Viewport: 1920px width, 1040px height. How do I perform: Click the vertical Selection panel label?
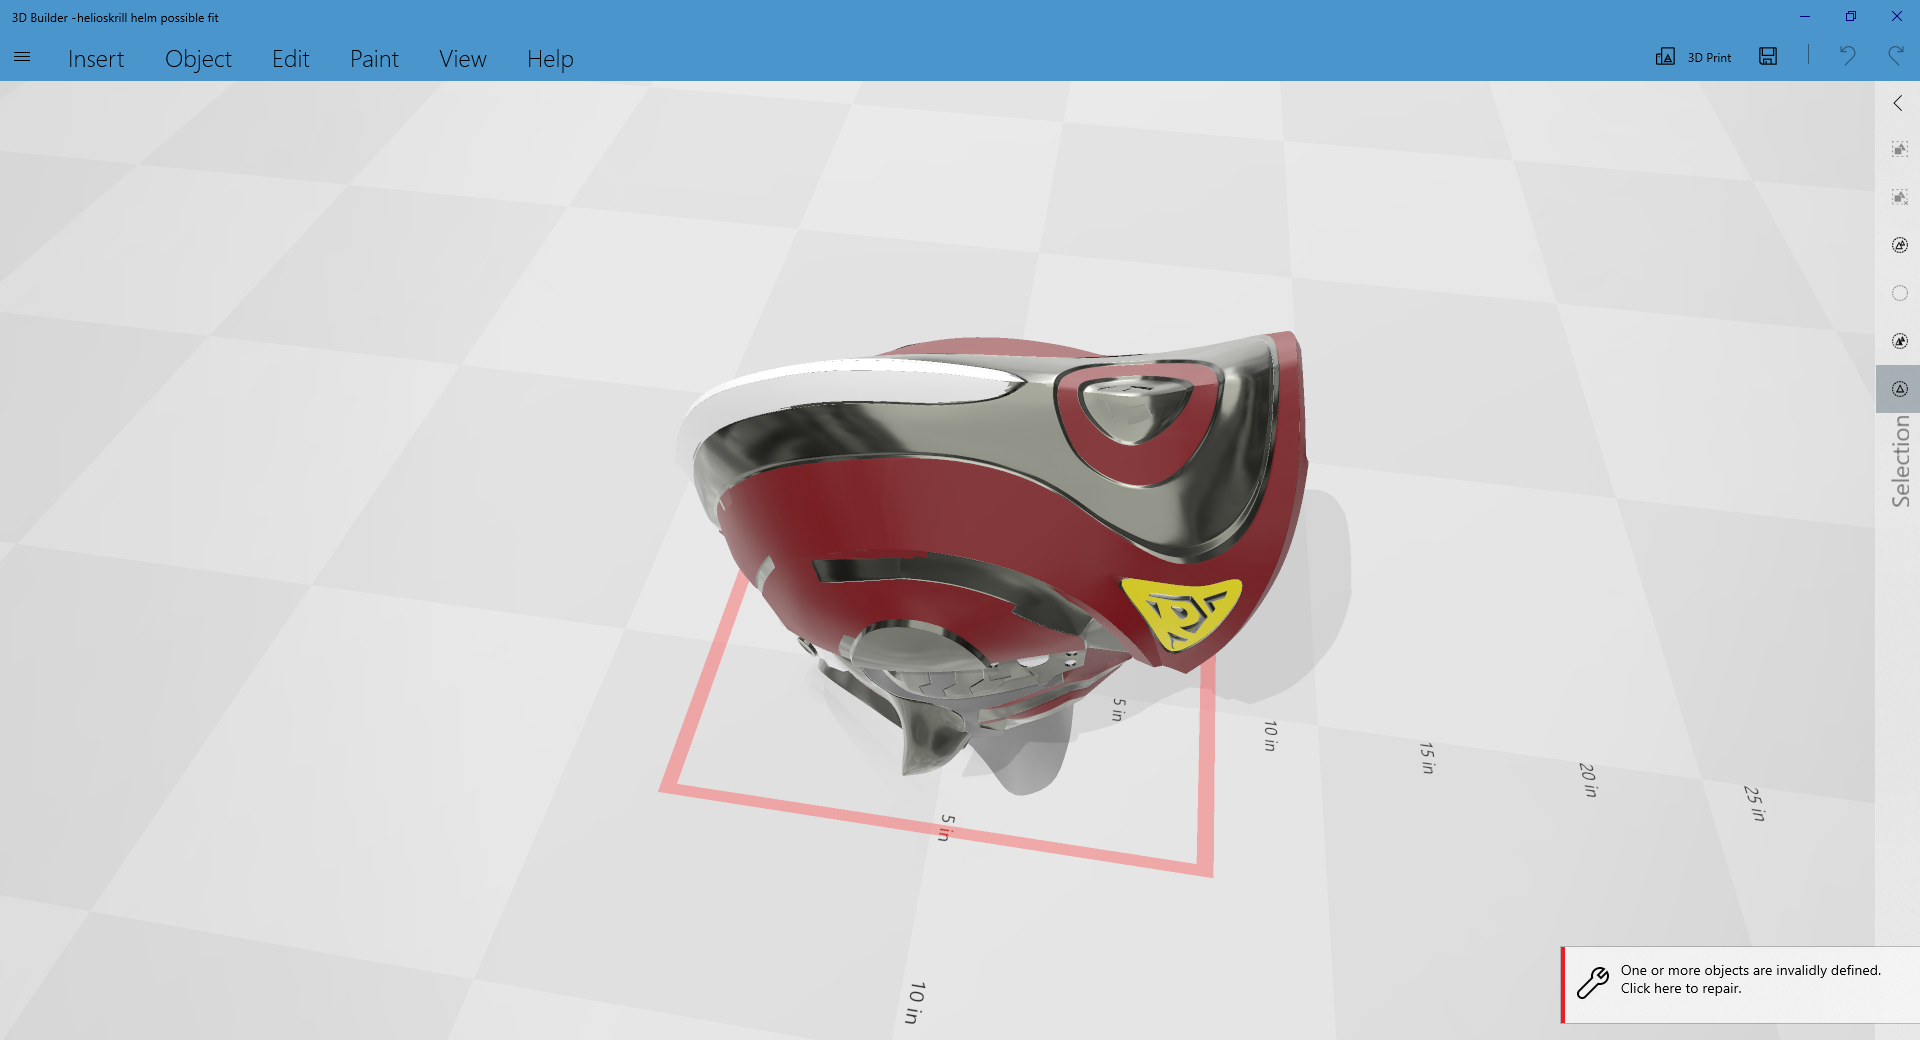tap(1900, 461)
